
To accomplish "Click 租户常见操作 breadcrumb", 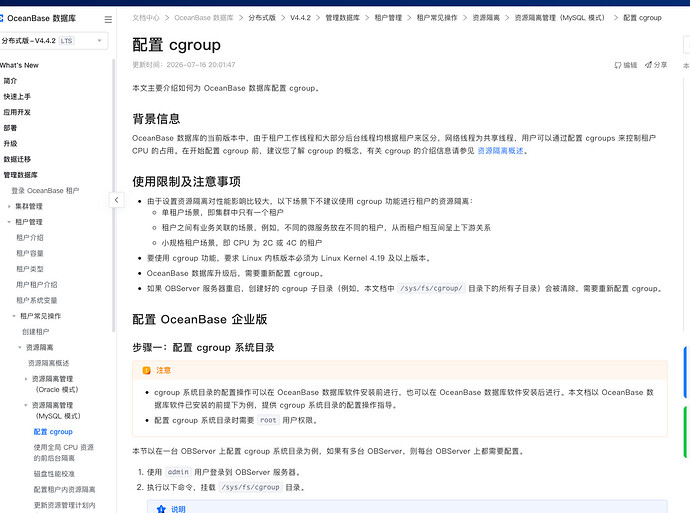I will (x=437, y=18).
